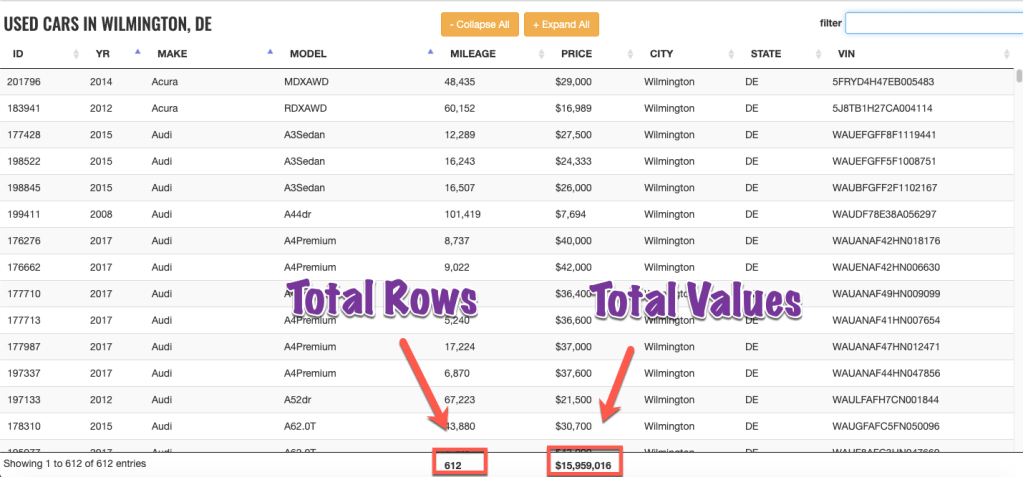The width and height of the screenshot is (1023, 477).
Task: Select the row with ID 201796
Action: pos(23,82)
